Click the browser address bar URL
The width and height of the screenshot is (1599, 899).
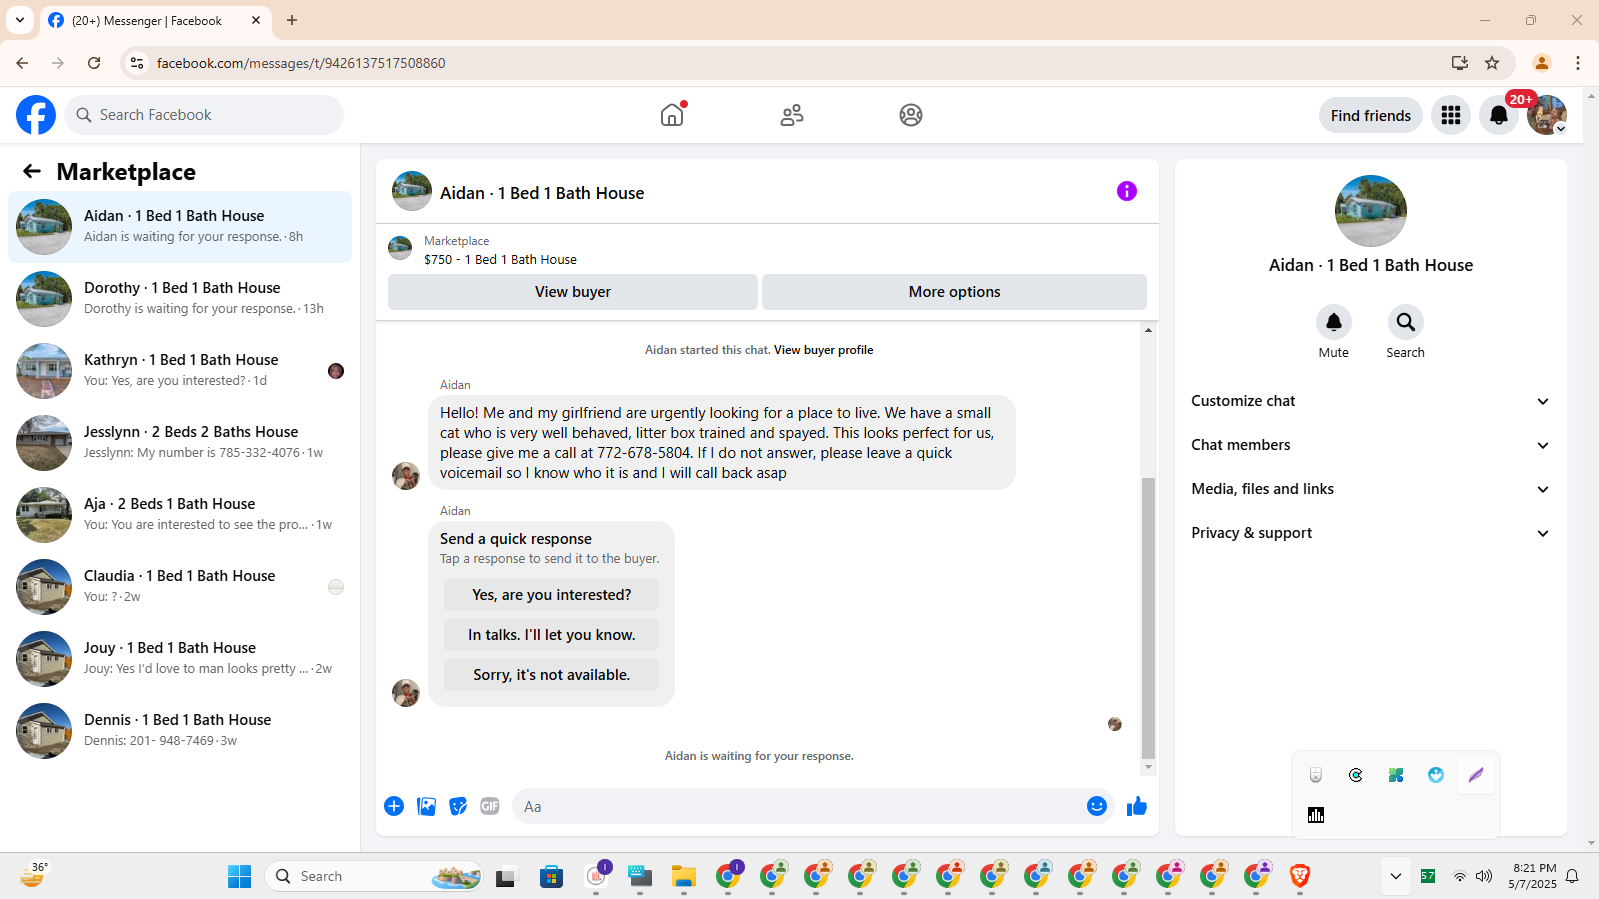(x=301, y=63)
